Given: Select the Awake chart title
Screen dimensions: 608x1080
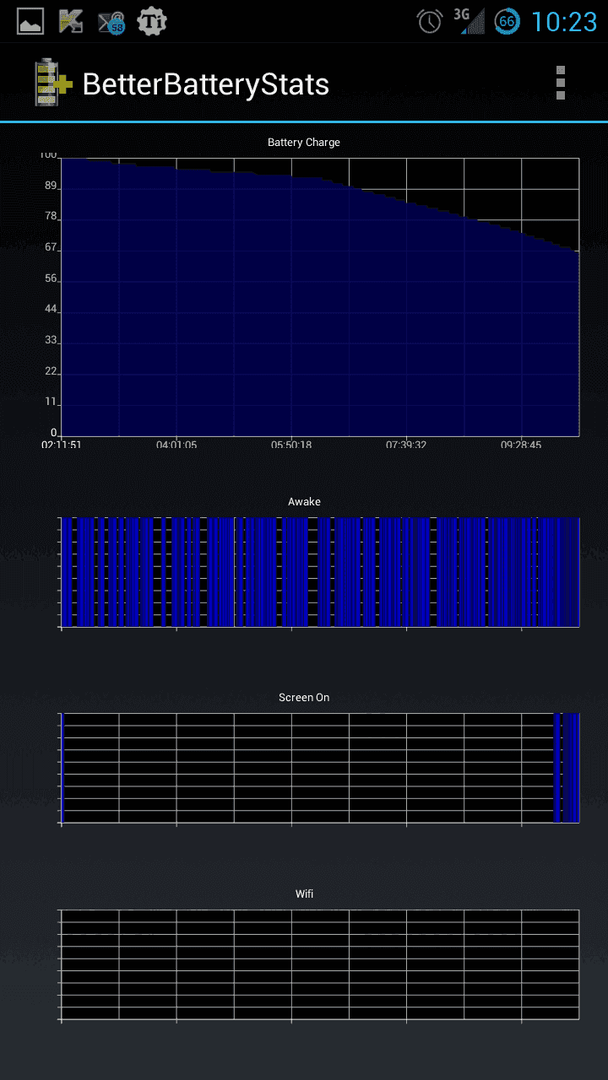Looking at the screenshot, I should [304, 502].
